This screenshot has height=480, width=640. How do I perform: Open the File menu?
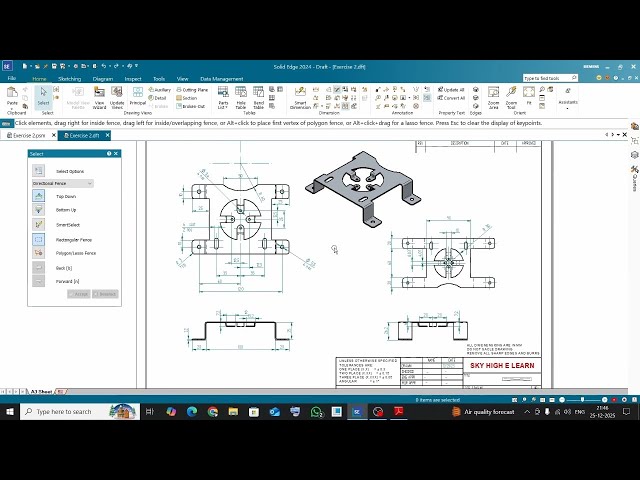[11, 78]
